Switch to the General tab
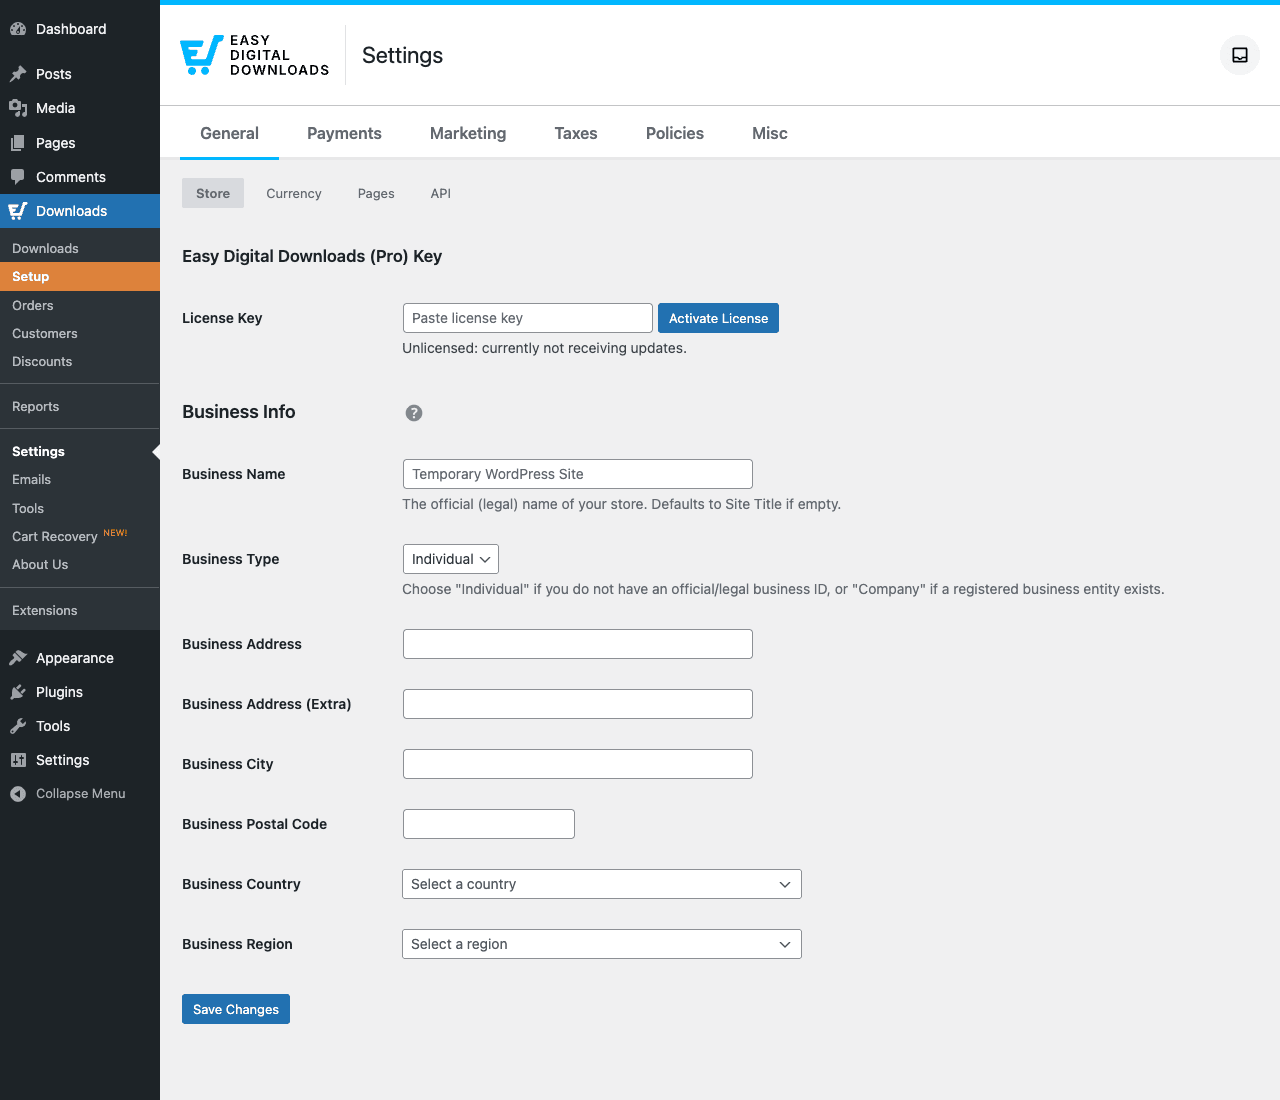1280x1100 pixels. 229,133
